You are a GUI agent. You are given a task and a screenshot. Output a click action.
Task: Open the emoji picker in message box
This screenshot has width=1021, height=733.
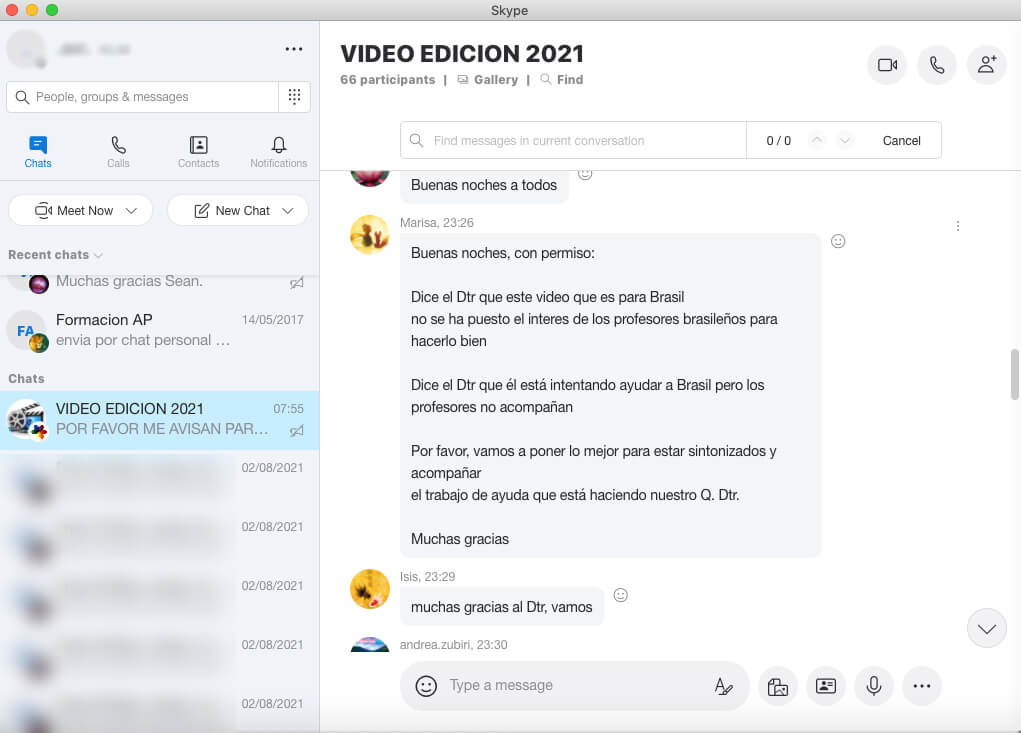coord(426,686)
